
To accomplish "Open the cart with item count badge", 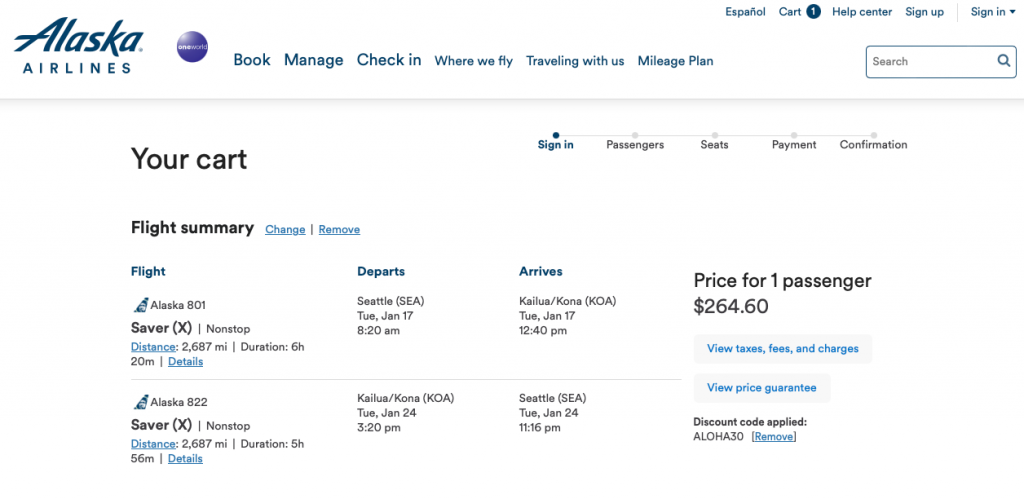I will pos(799,12).
